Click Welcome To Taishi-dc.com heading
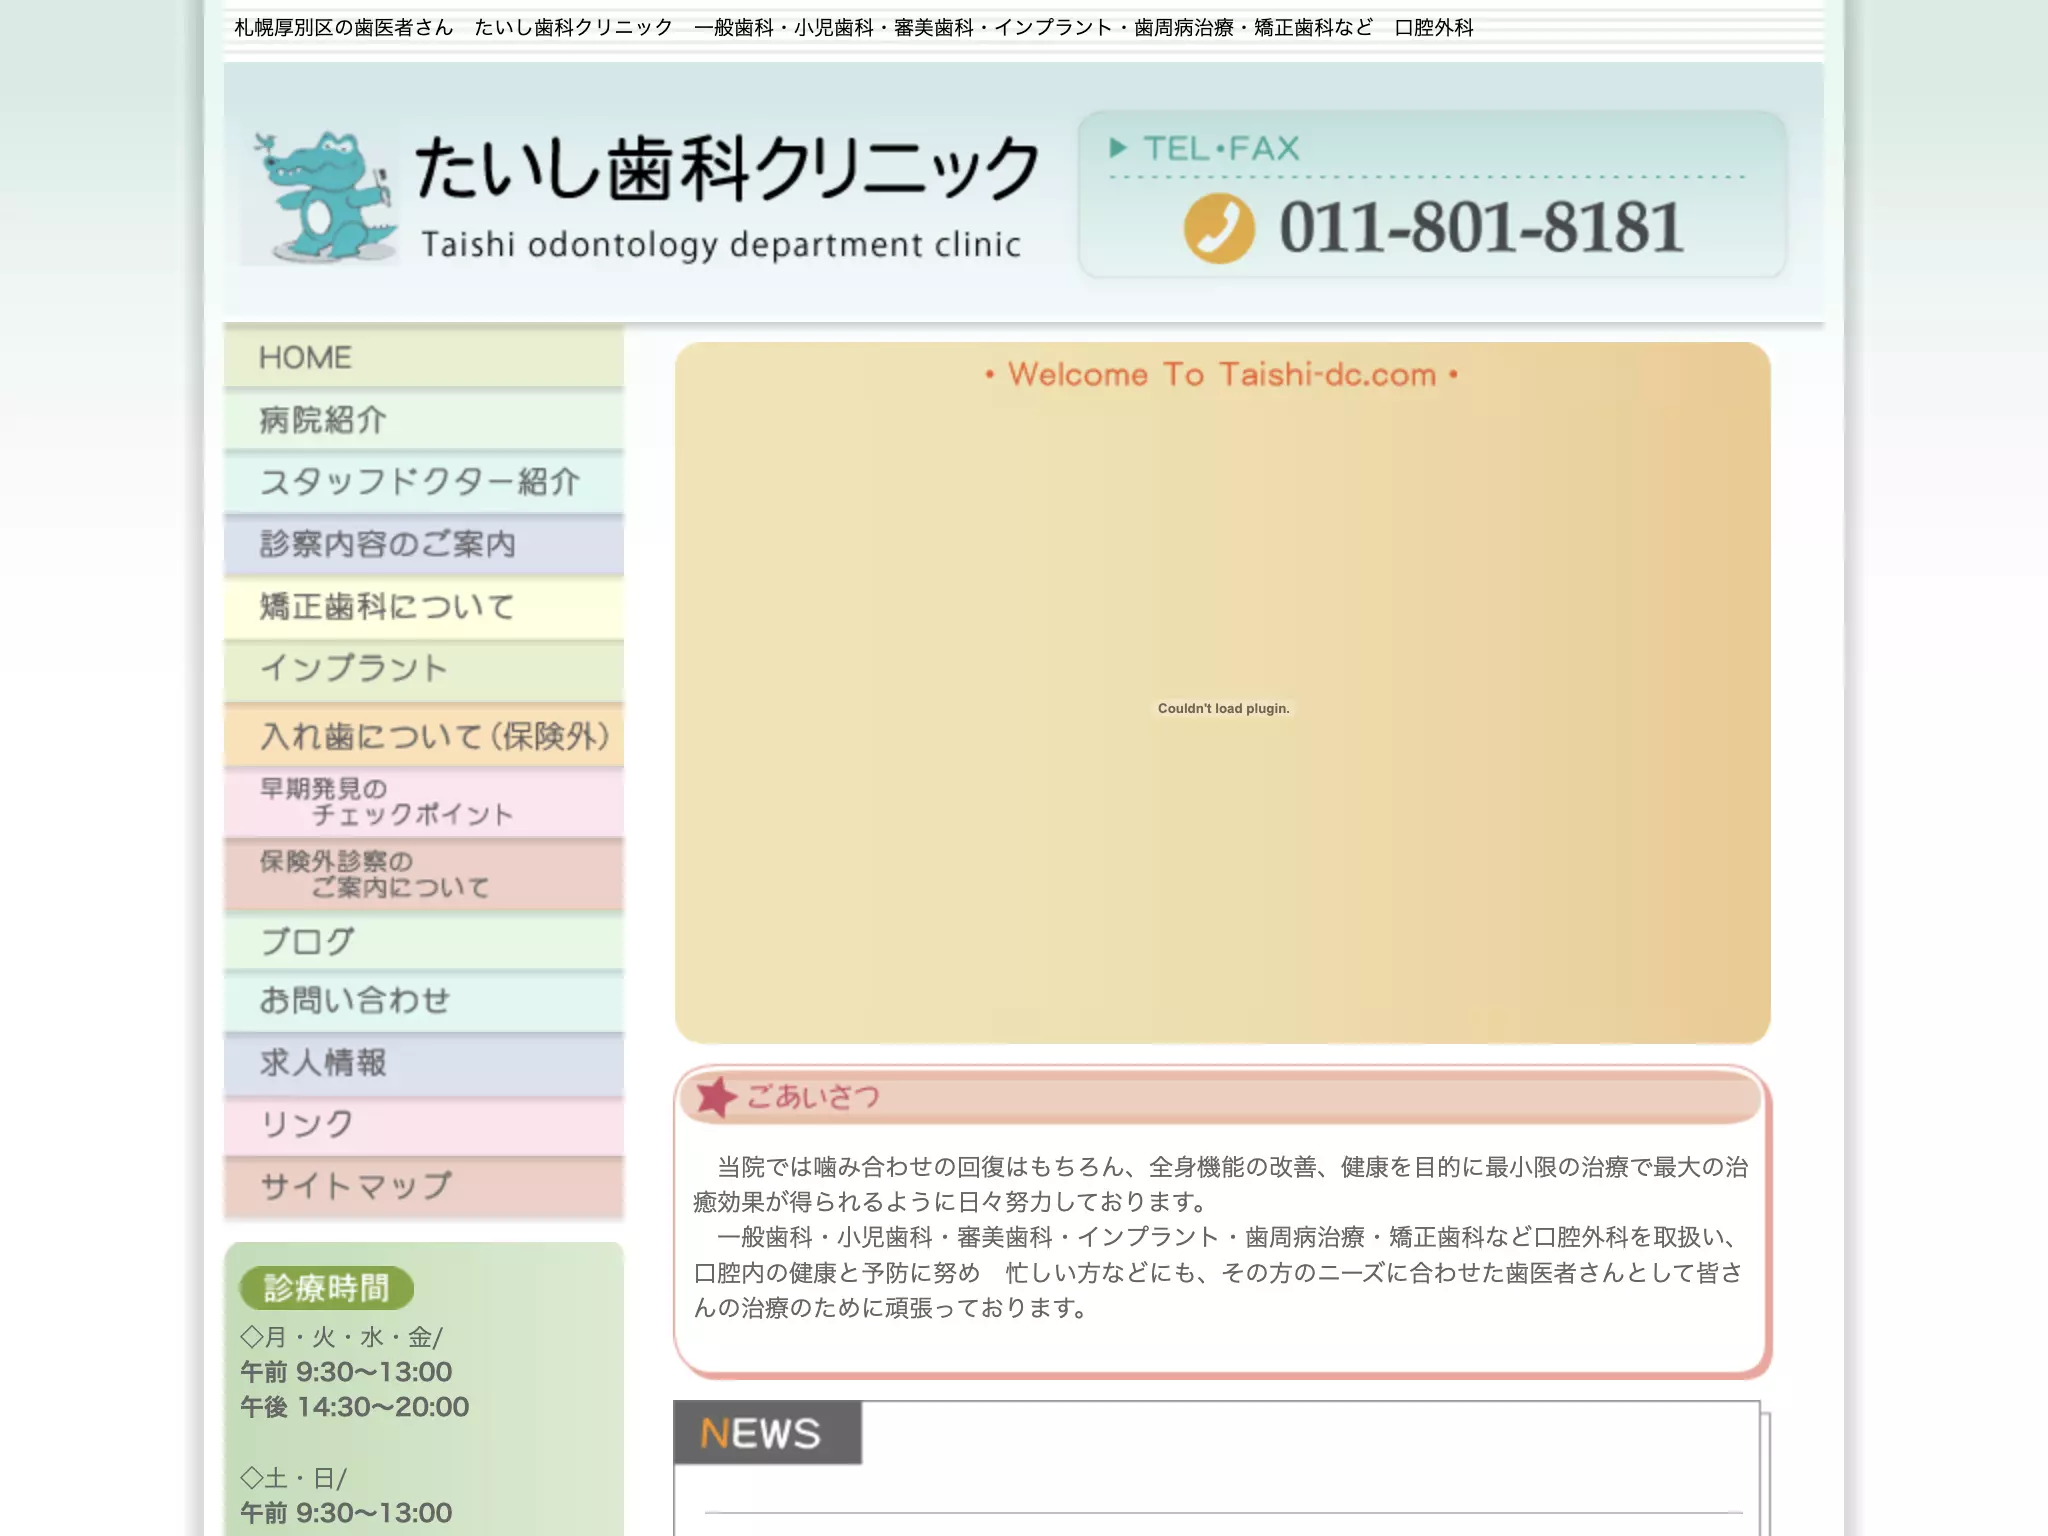 coord(1221,375)
